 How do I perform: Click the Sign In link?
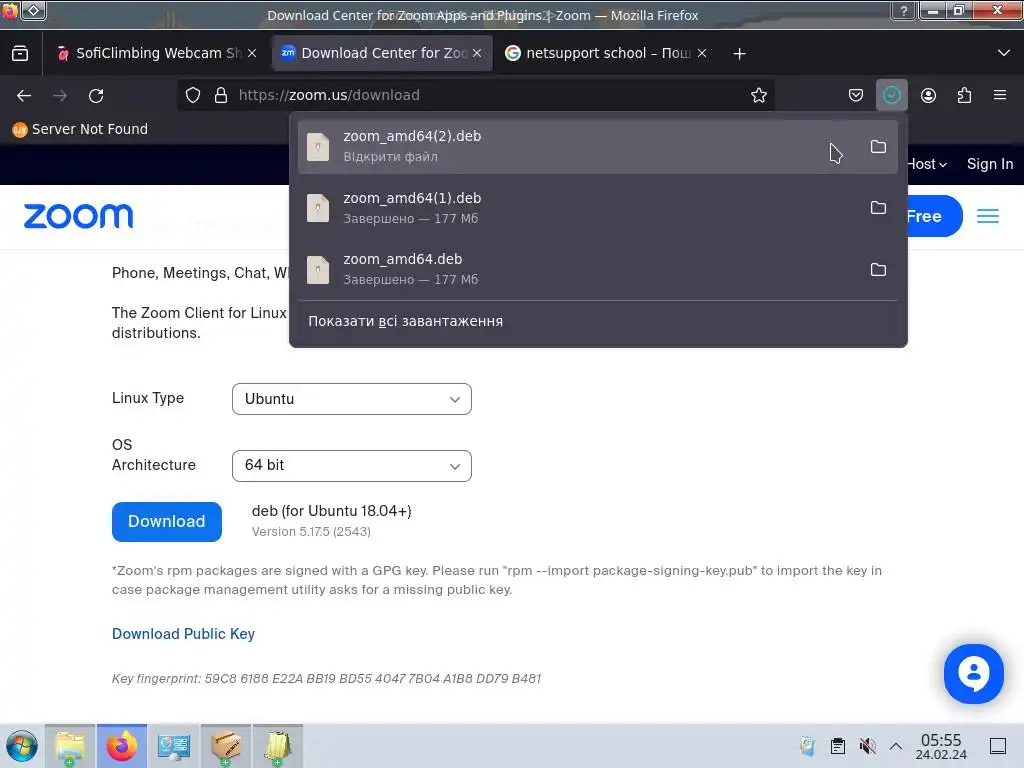990,164
